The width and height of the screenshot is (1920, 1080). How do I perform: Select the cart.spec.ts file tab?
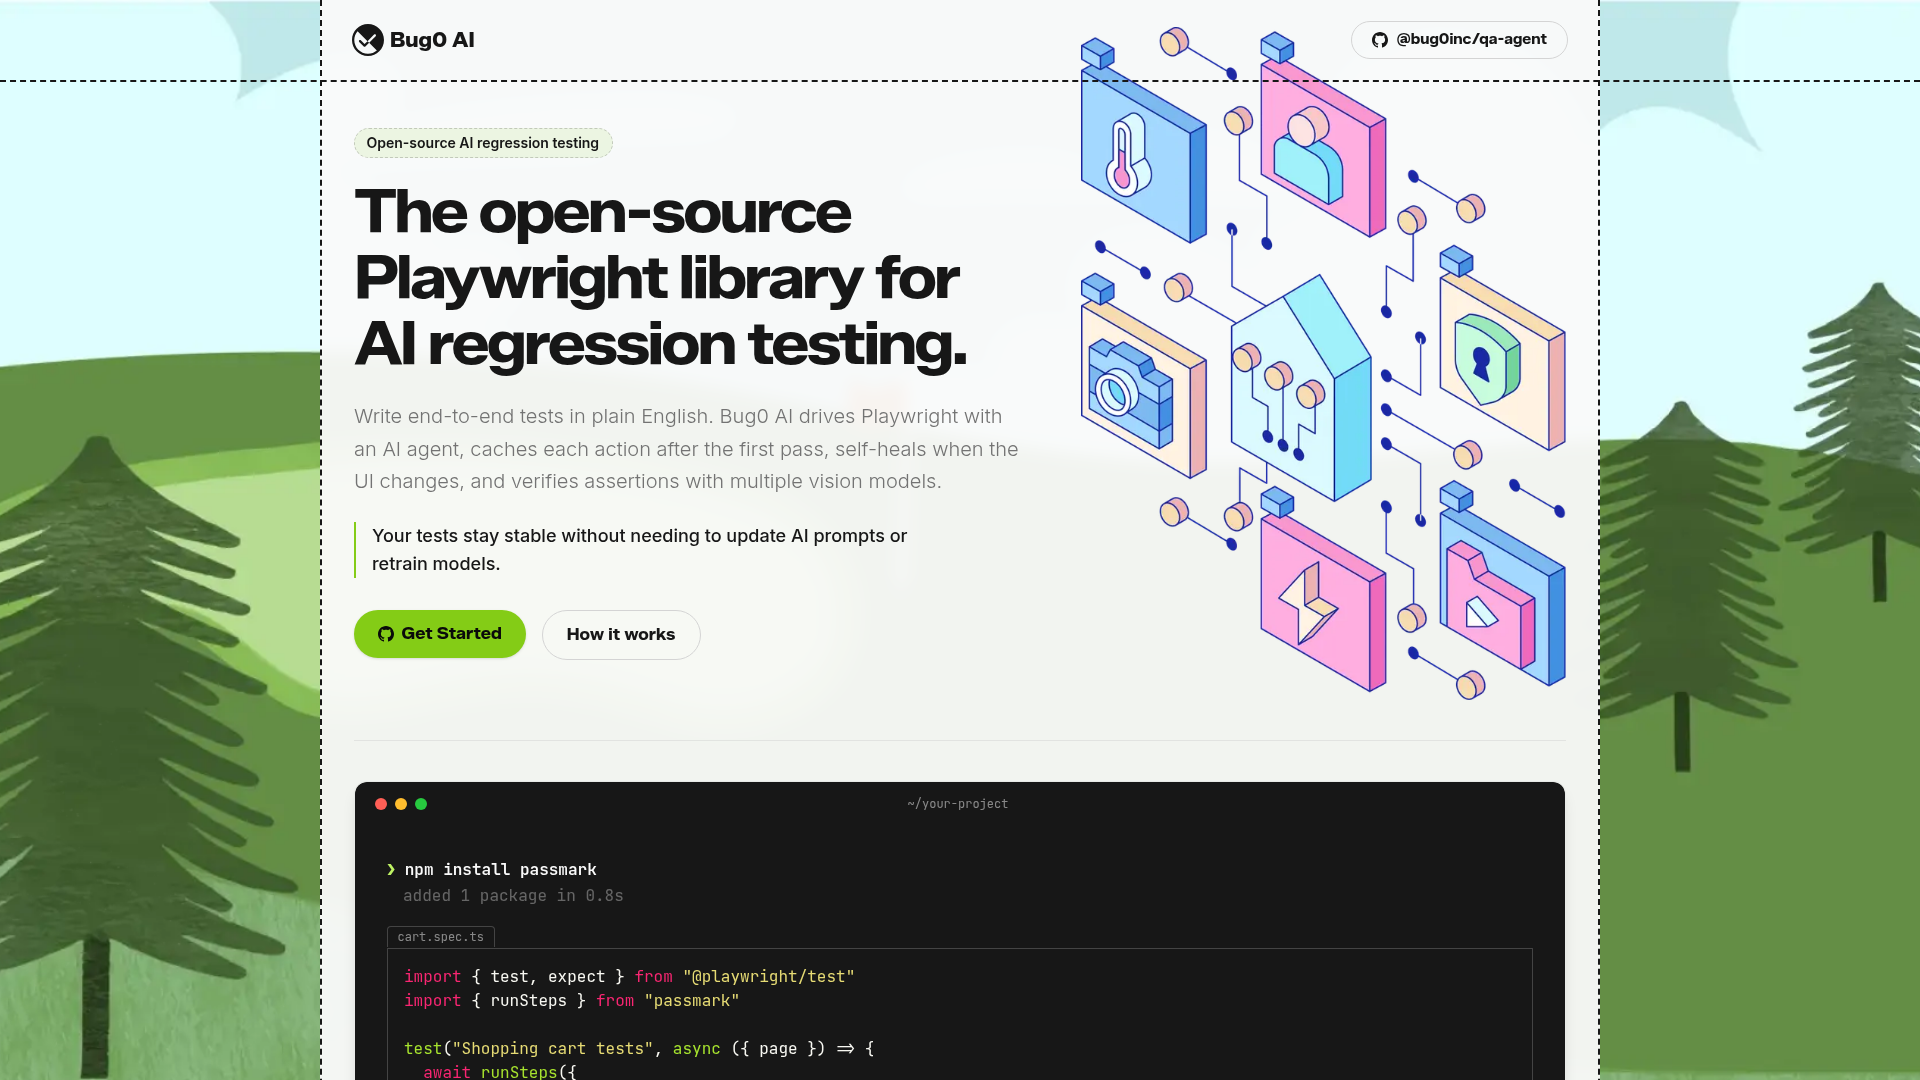441,937
